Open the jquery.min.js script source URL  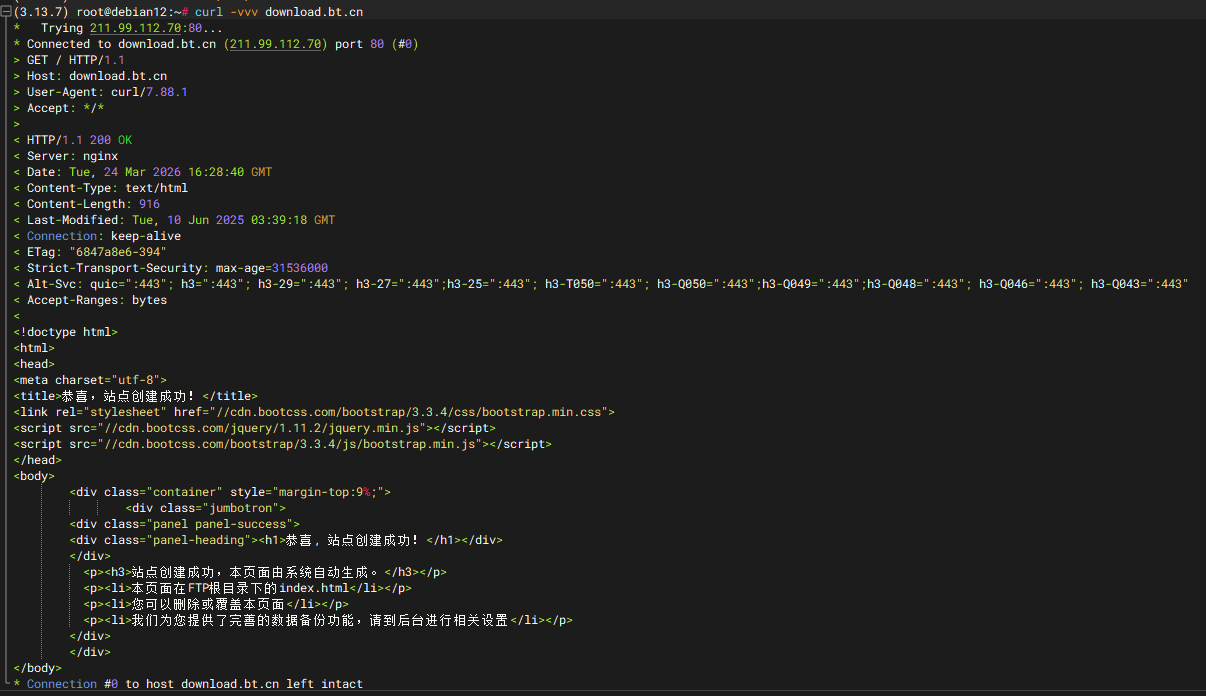[x=250, y=427]
